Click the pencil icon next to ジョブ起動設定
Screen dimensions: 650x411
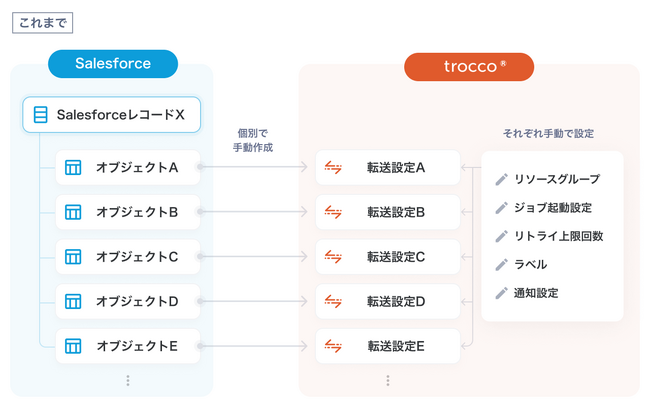pyautogui.click(x=502, y=208)
